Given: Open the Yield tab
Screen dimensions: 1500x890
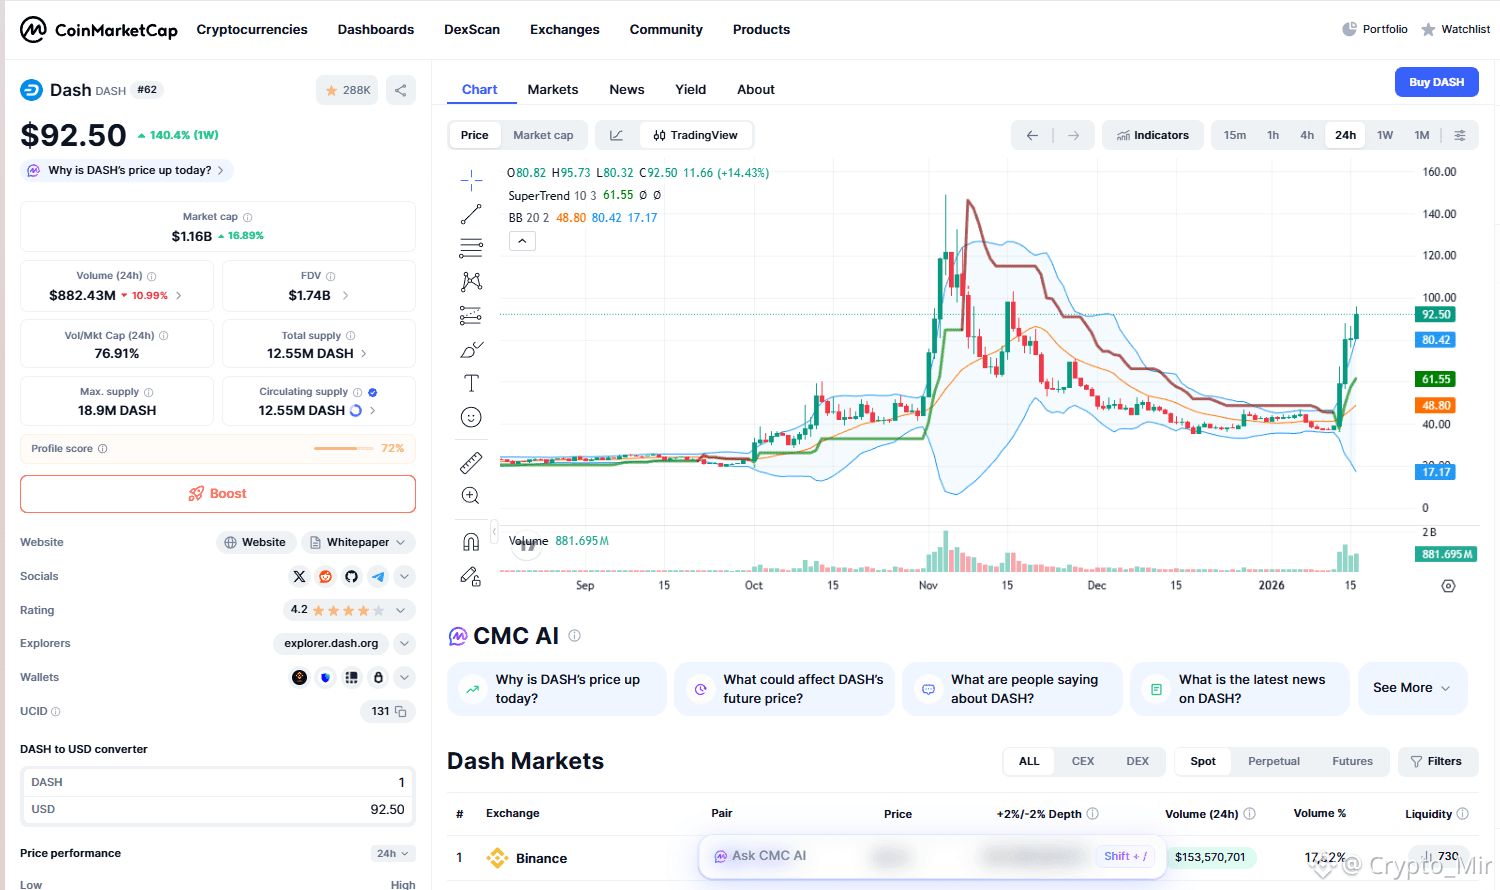Looking at the screenshot, I should click(691, 89).
